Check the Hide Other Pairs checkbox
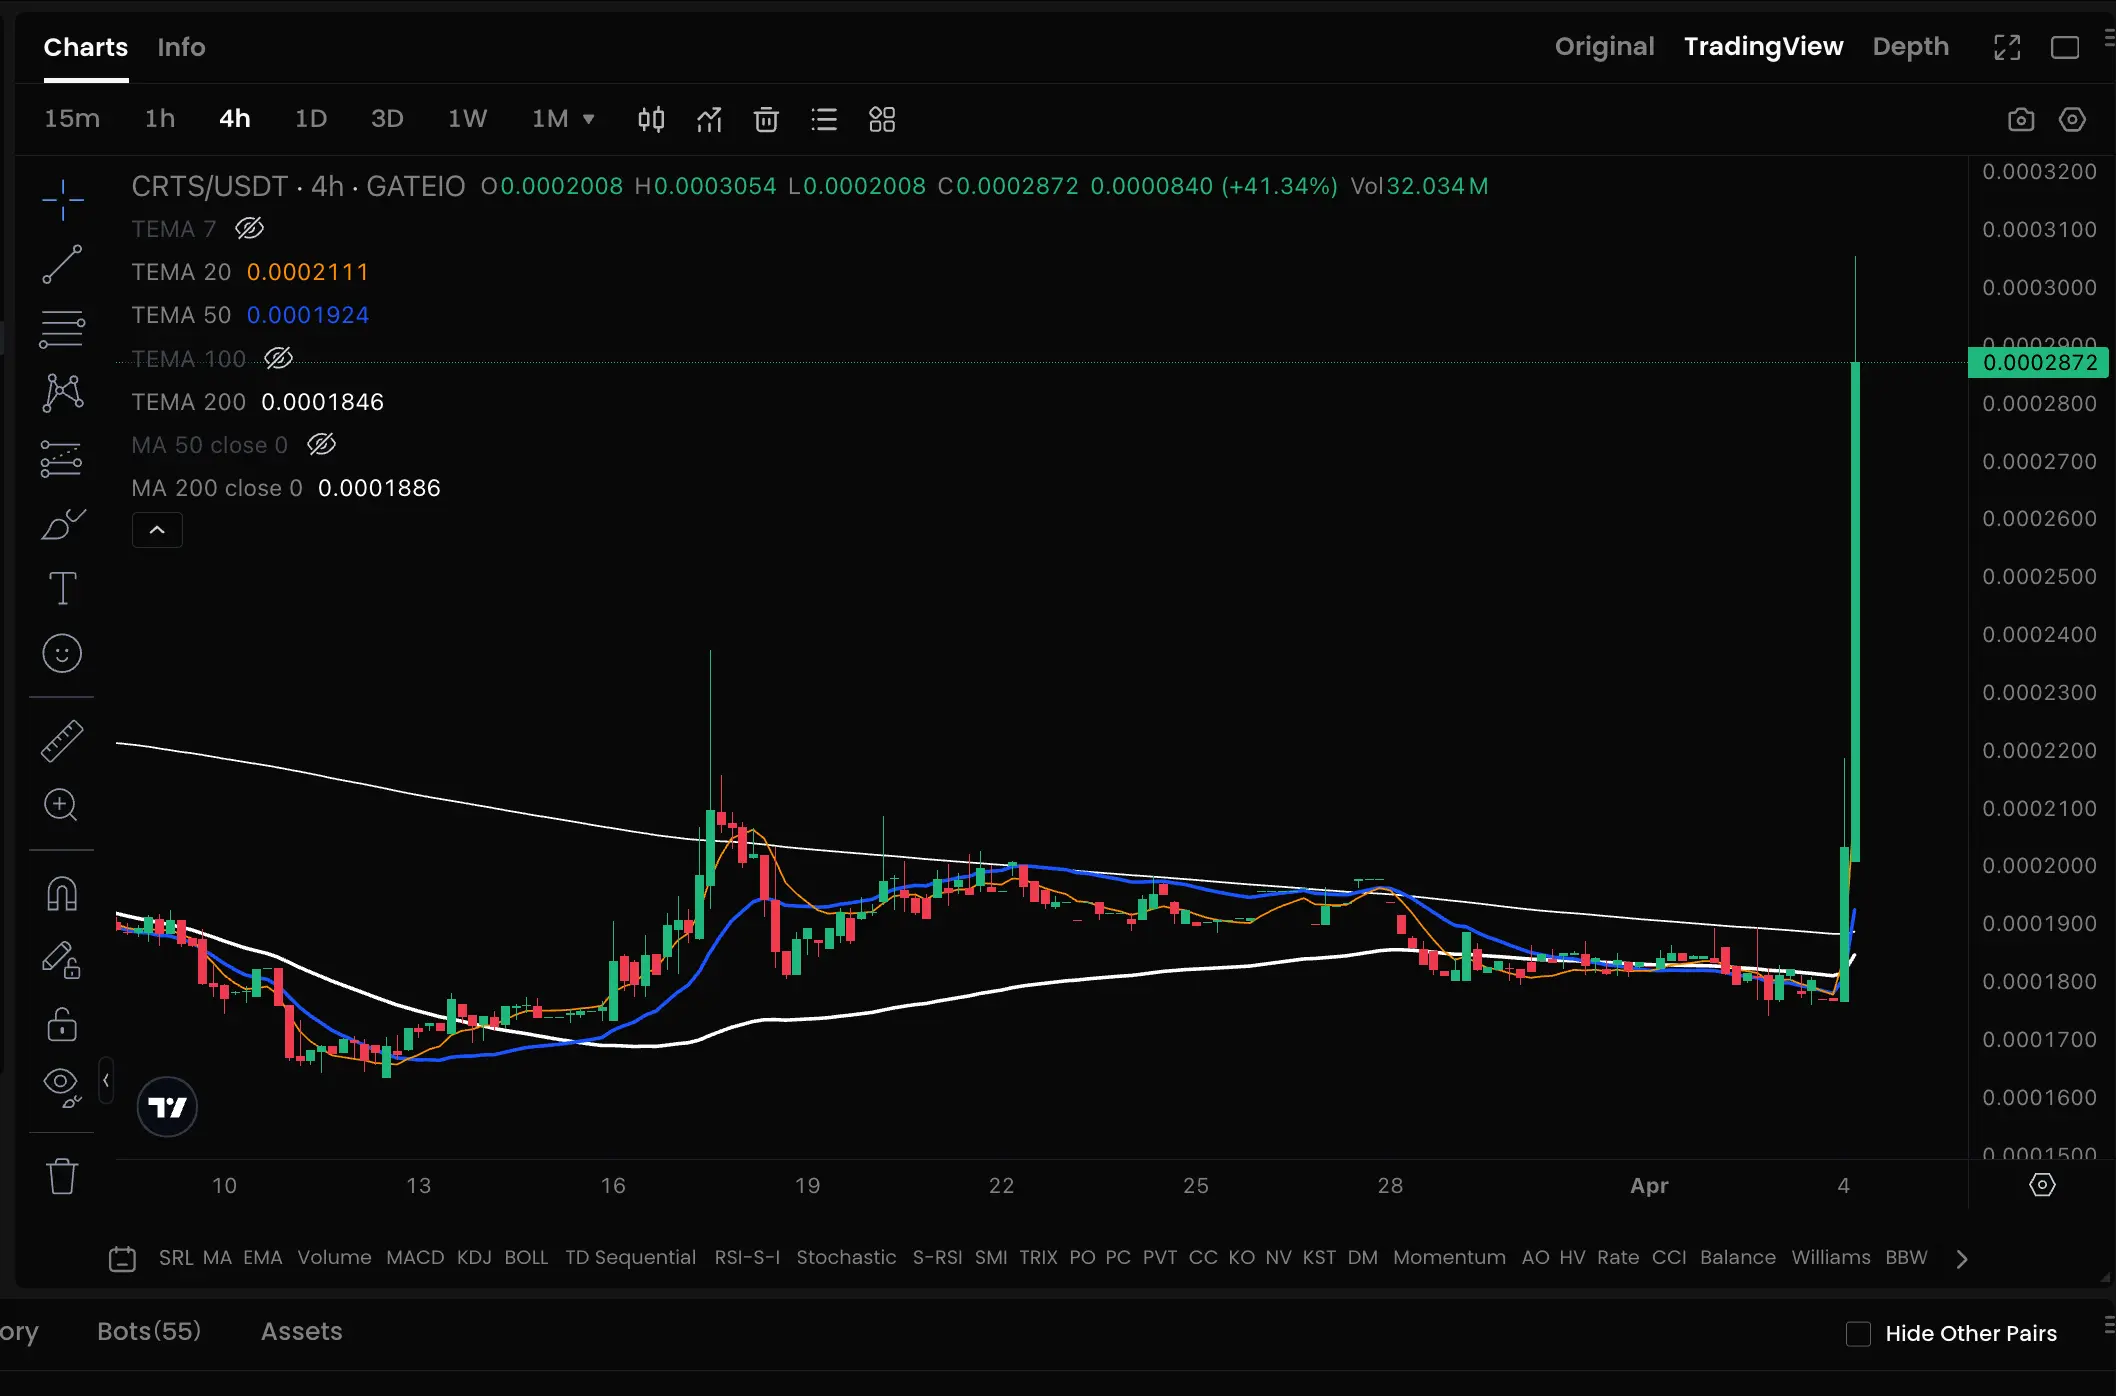Screen dimensions: 2116x1396 tap(1858, 1333)
